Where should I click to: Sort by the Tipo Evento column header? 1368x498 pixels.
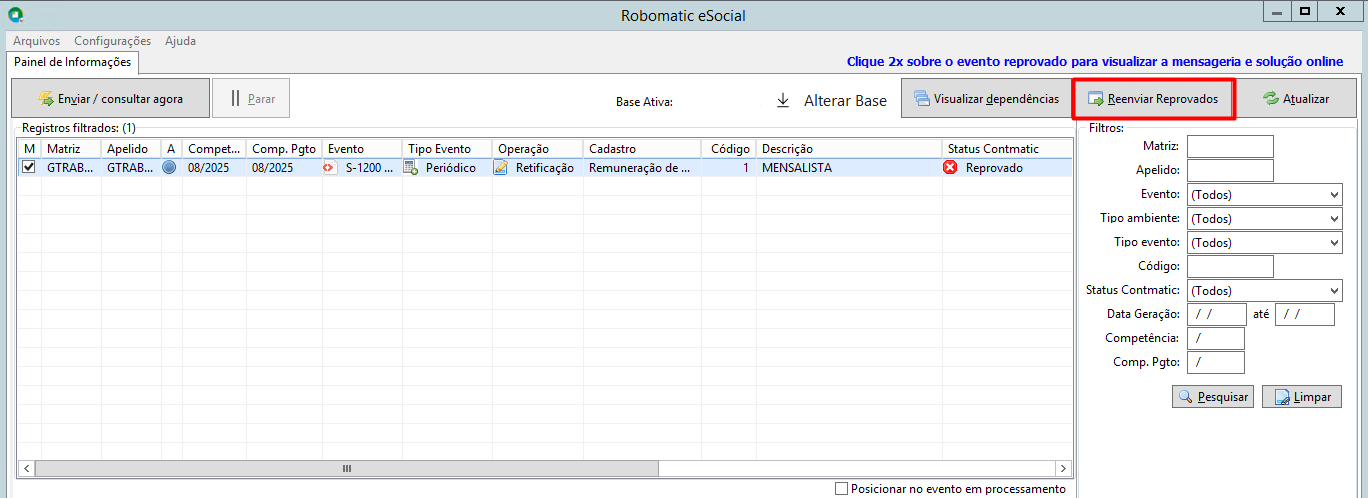[447, 149]
